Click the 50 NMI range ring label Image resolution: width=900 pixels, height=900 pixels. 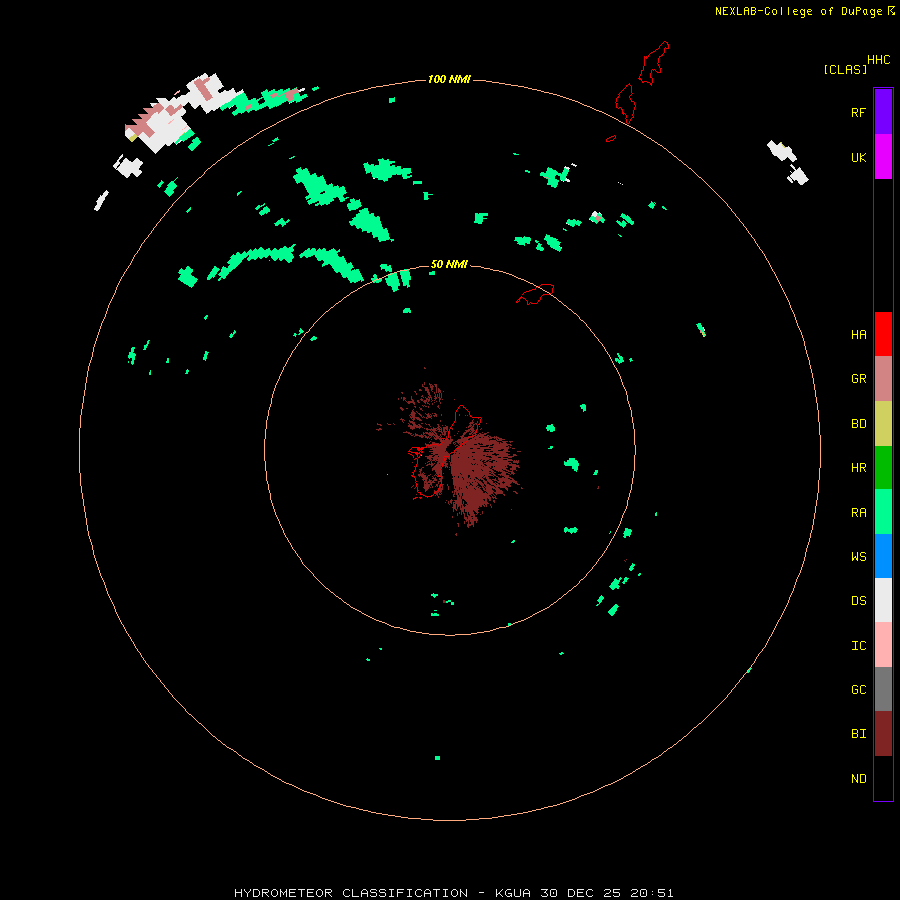[x=449, y=264]
